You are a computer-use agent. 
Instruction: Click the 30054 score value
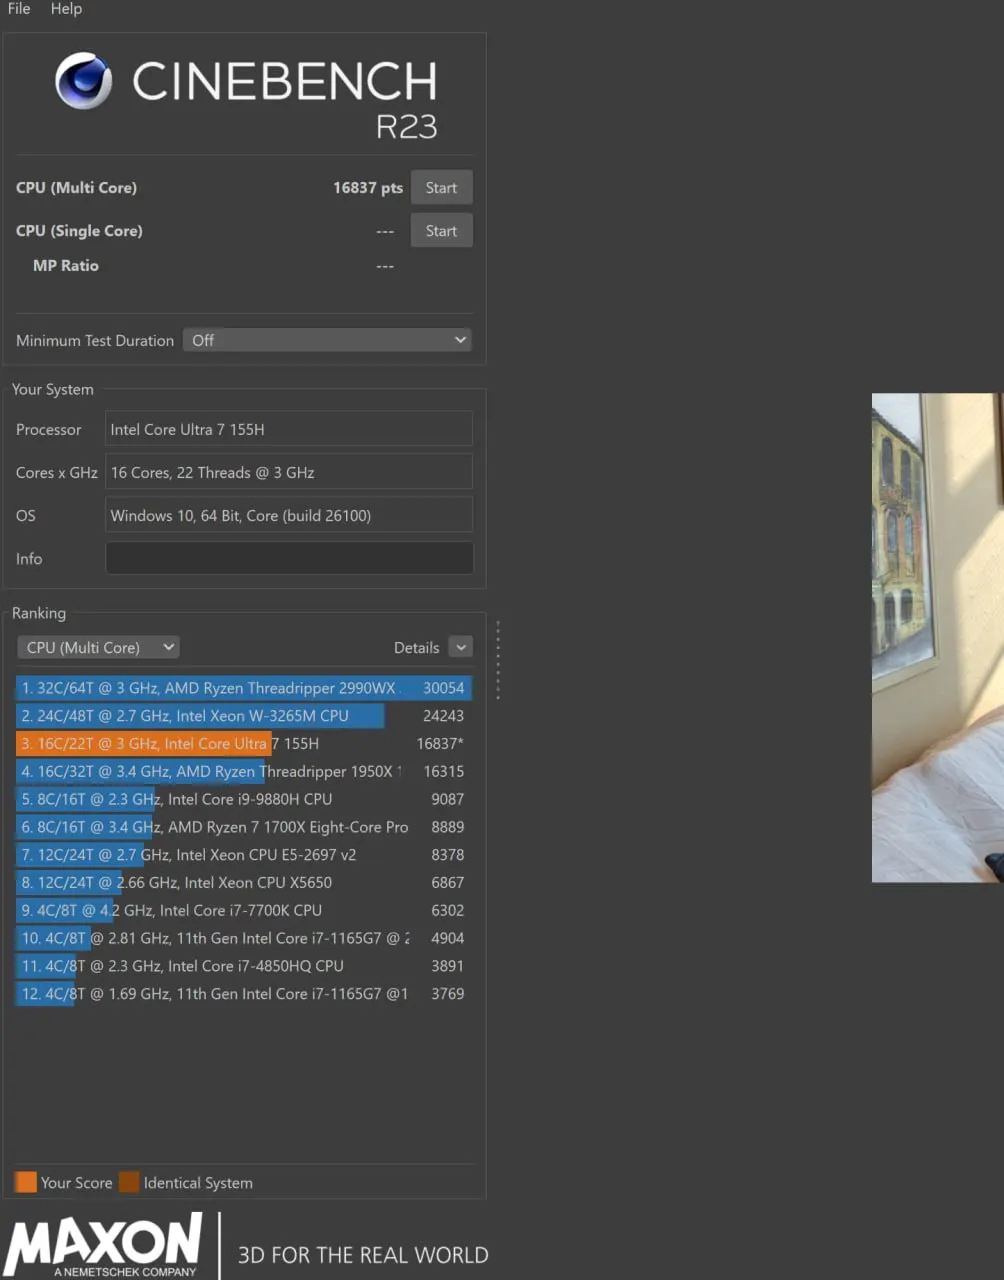tap(443, 688)
